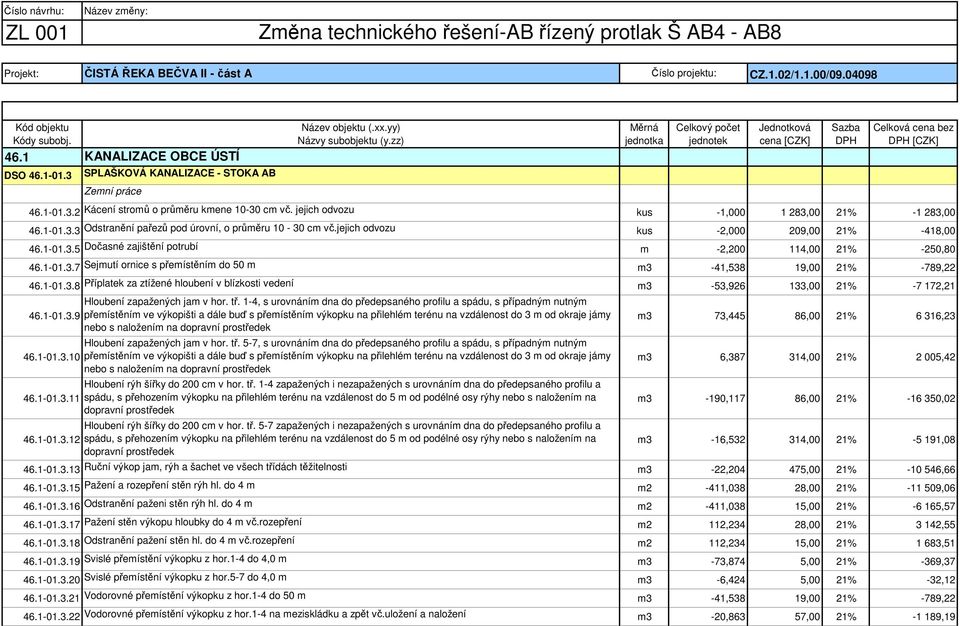This screenshot has width=960, height=626.
Task: Click the 'Jednotková cena [CZK]' column header
Action: (784, 134)
